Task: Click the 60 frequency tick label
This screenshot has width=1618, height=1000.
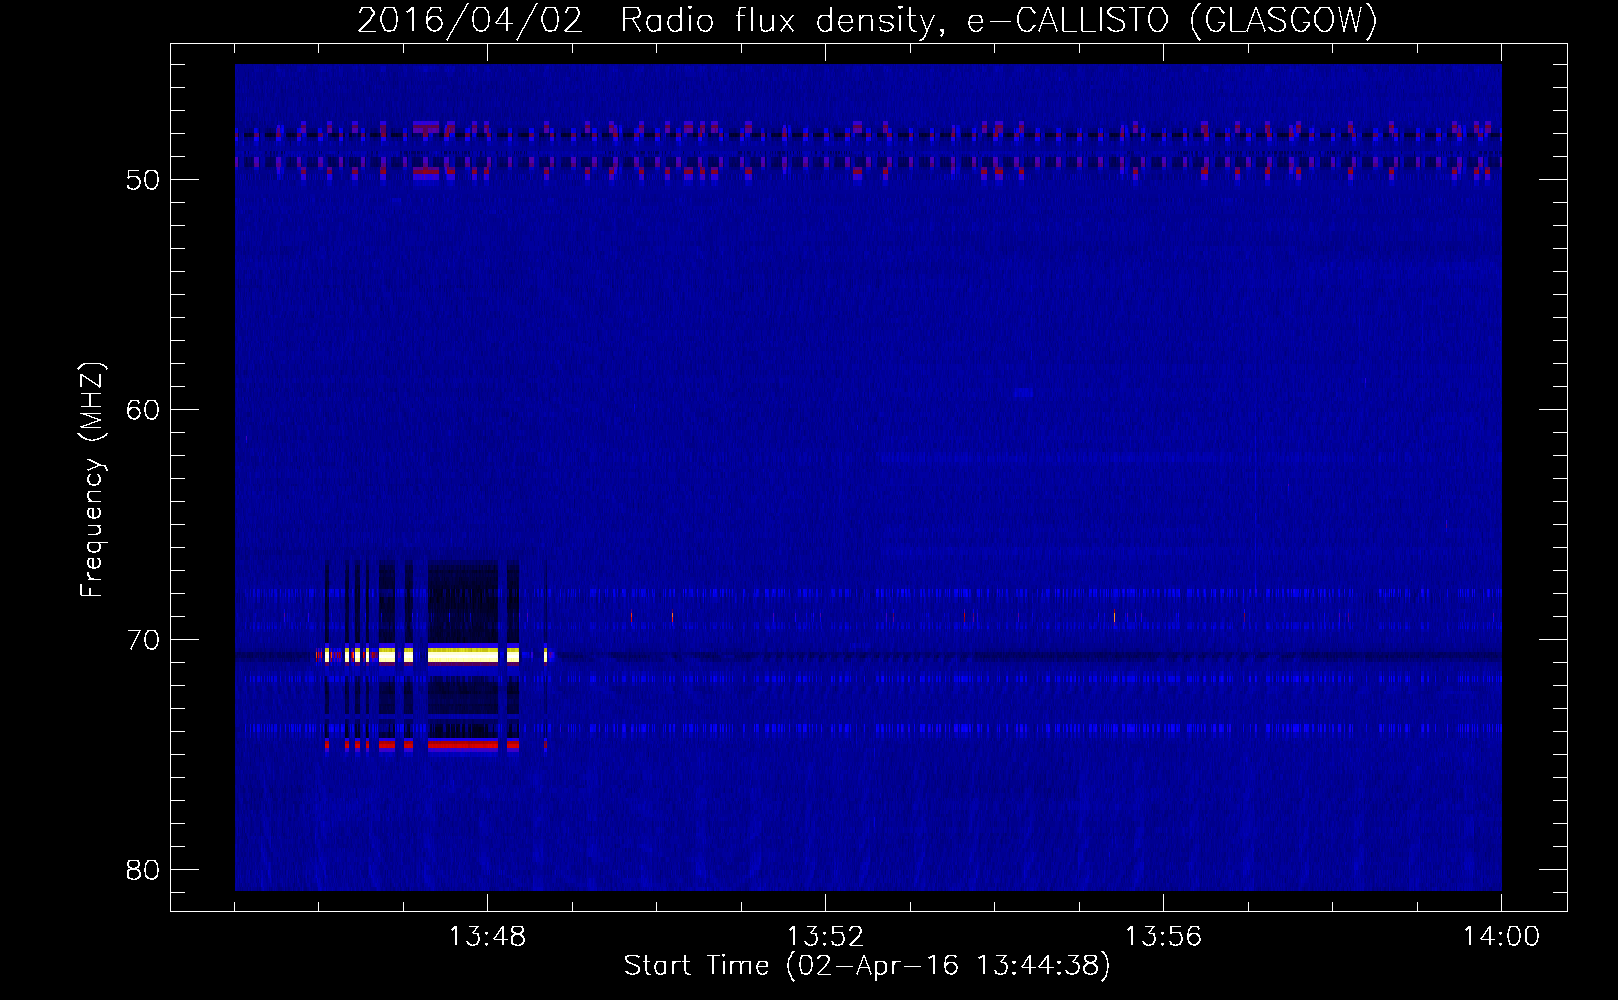Action: click(143, 410)
